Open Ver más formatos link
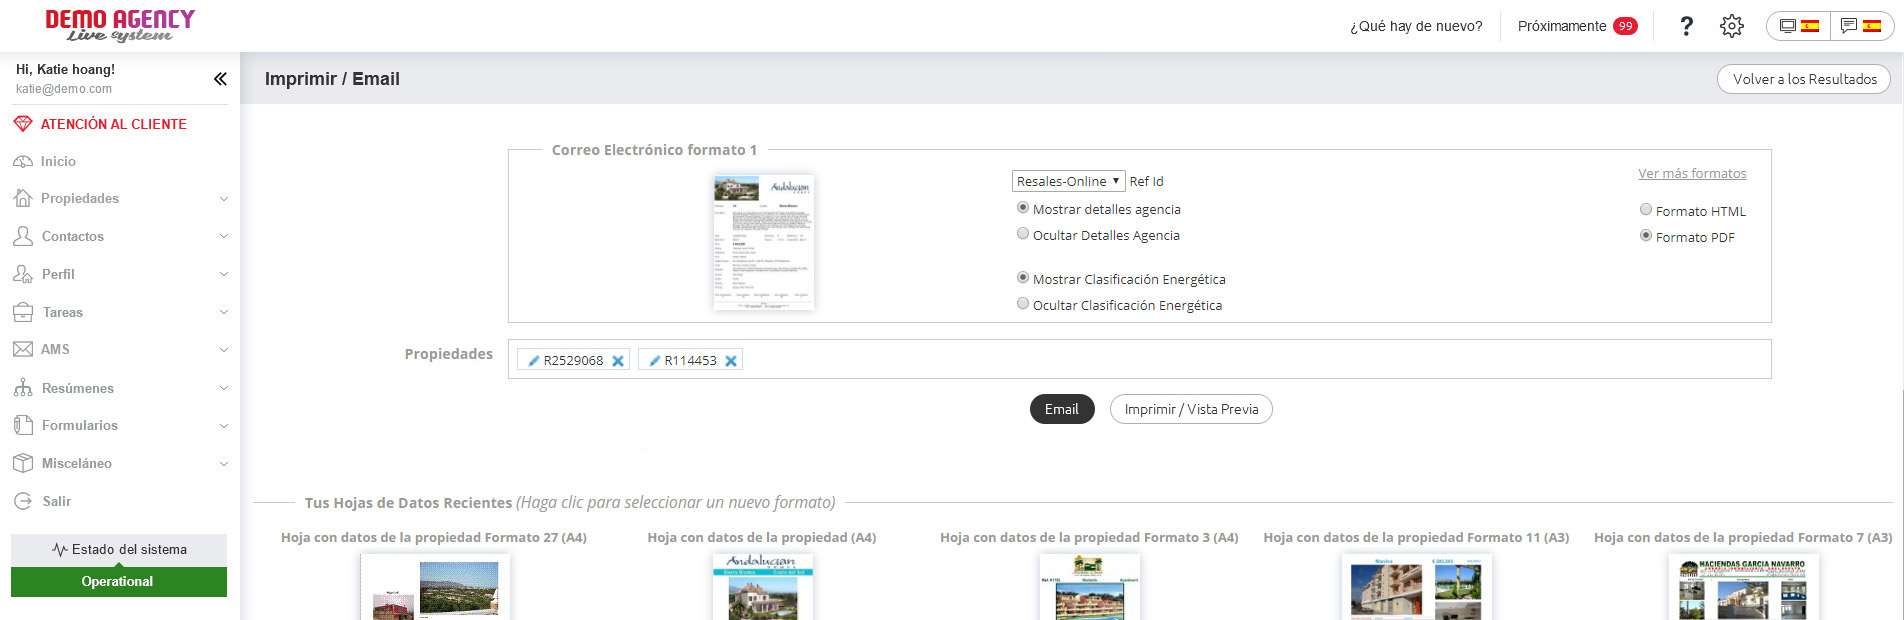 point(1692,173)
